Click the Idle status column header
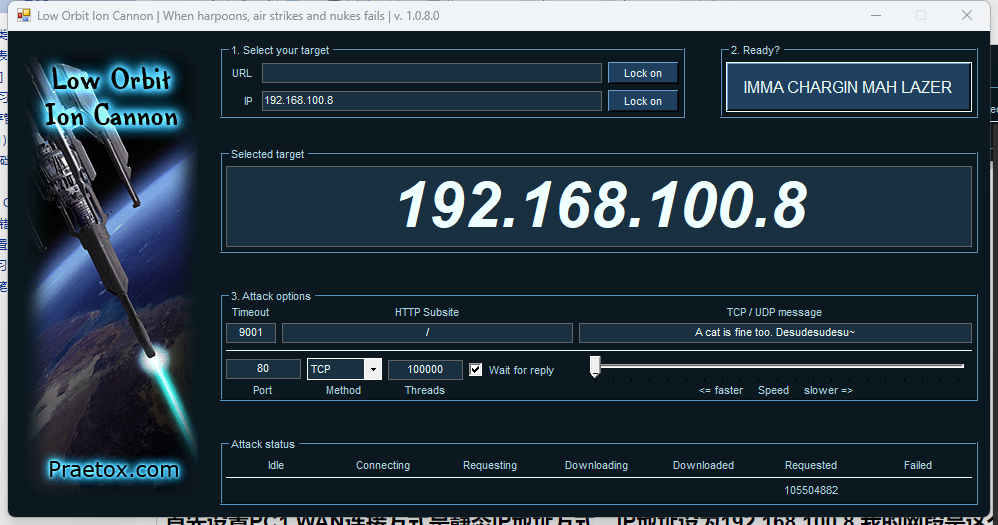The width and height of the screenshot is (998, 525). 276,465
